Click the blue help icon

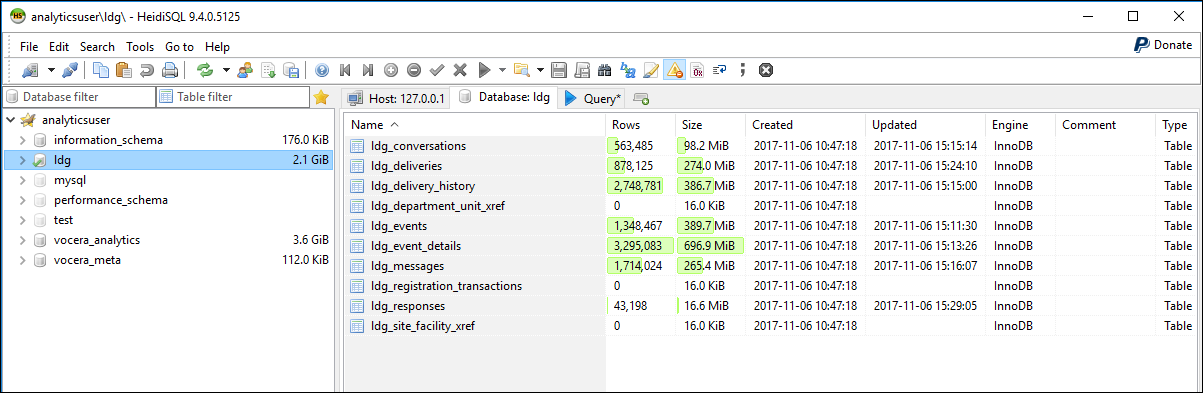[321, 70]
